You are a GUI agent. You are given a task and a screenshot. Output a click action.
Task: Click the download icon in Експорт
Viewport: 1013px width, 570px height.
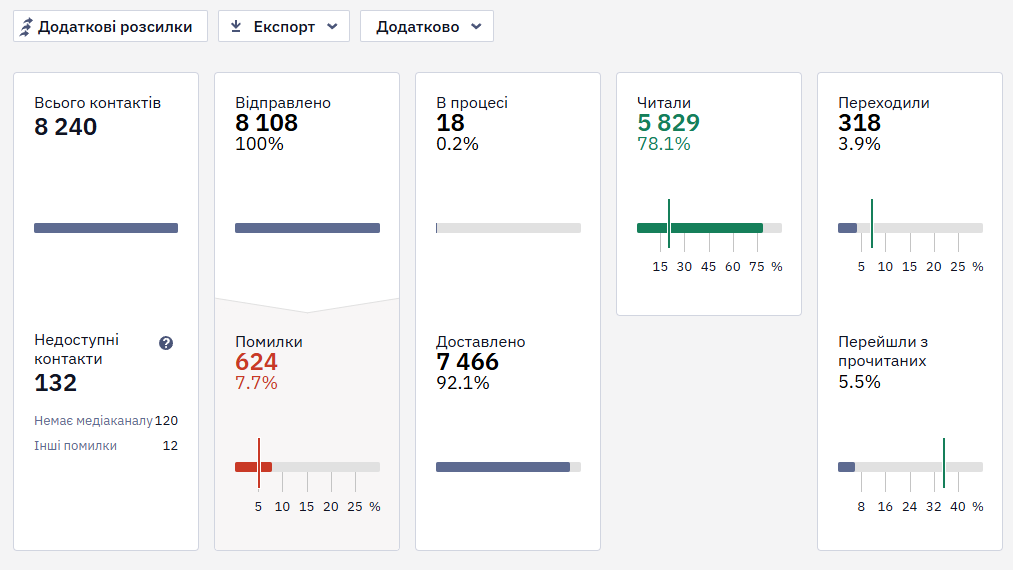click(x=236, y=26)
